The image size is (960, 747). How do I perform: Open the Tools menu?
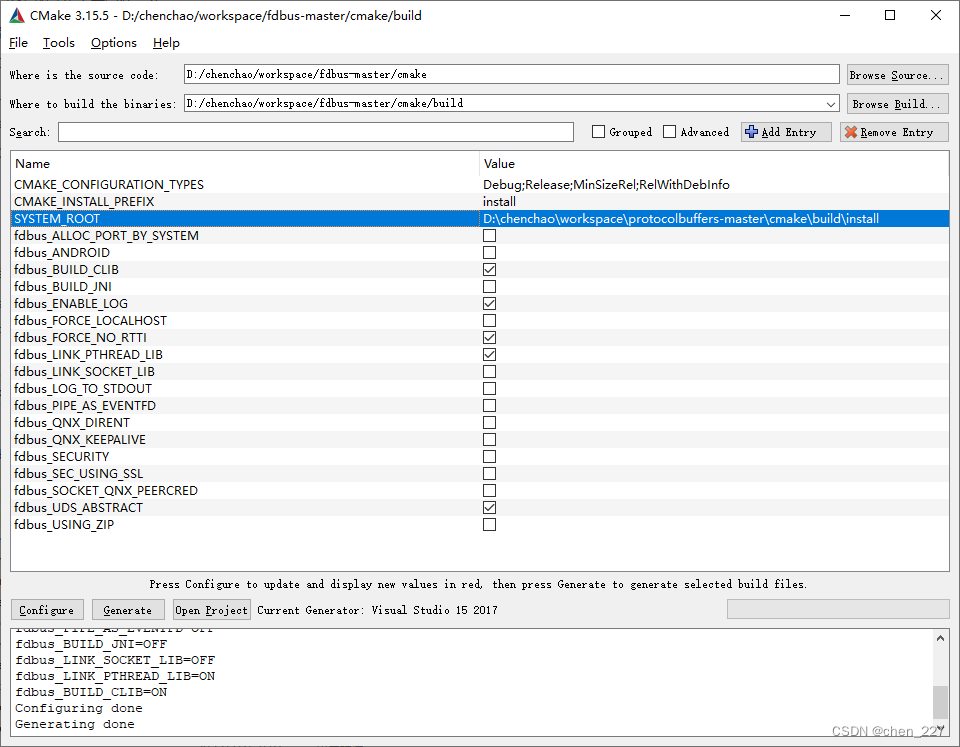click(58, 43)
